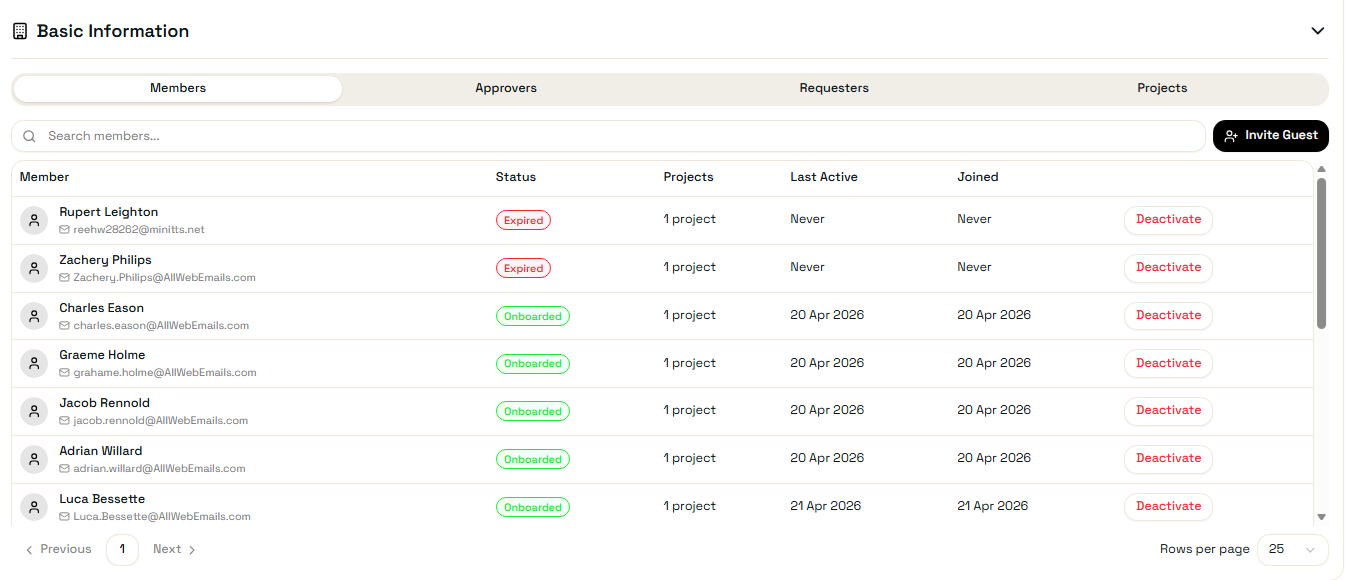Click the building icon beside Basic Information
The height and width of the screenshot is (580, 1349).
(20, 31)
